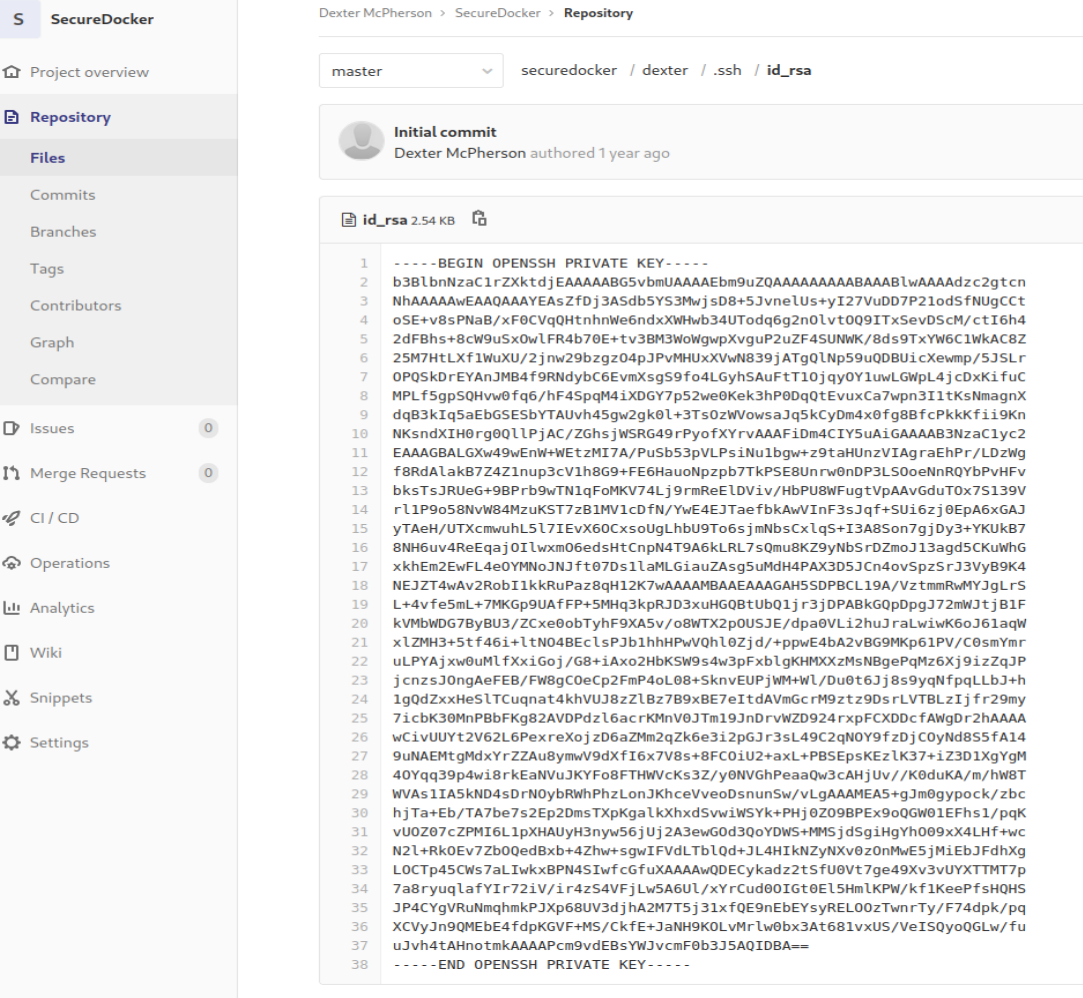Click the commit author avatar
Viewport: 1083px width, 998px height.
(361, 142)
